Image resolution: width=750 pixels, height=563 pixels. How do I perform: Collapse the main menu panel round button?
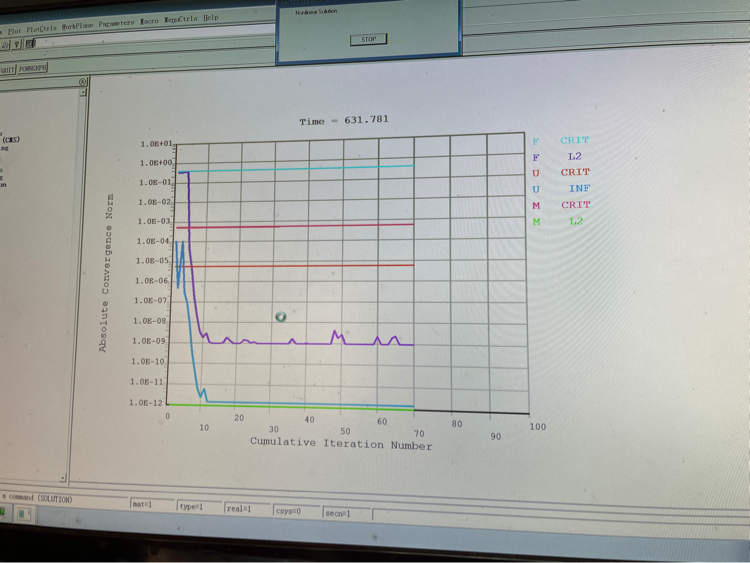point(83,81)
